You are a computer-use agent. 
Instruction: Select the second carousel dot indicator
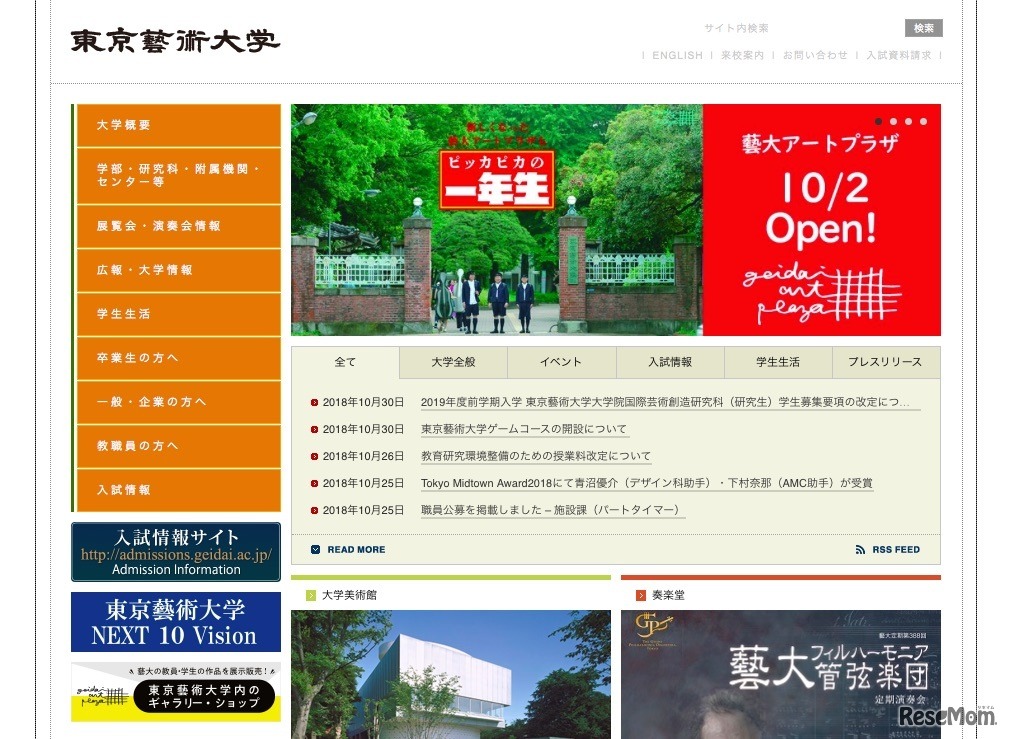893,121
